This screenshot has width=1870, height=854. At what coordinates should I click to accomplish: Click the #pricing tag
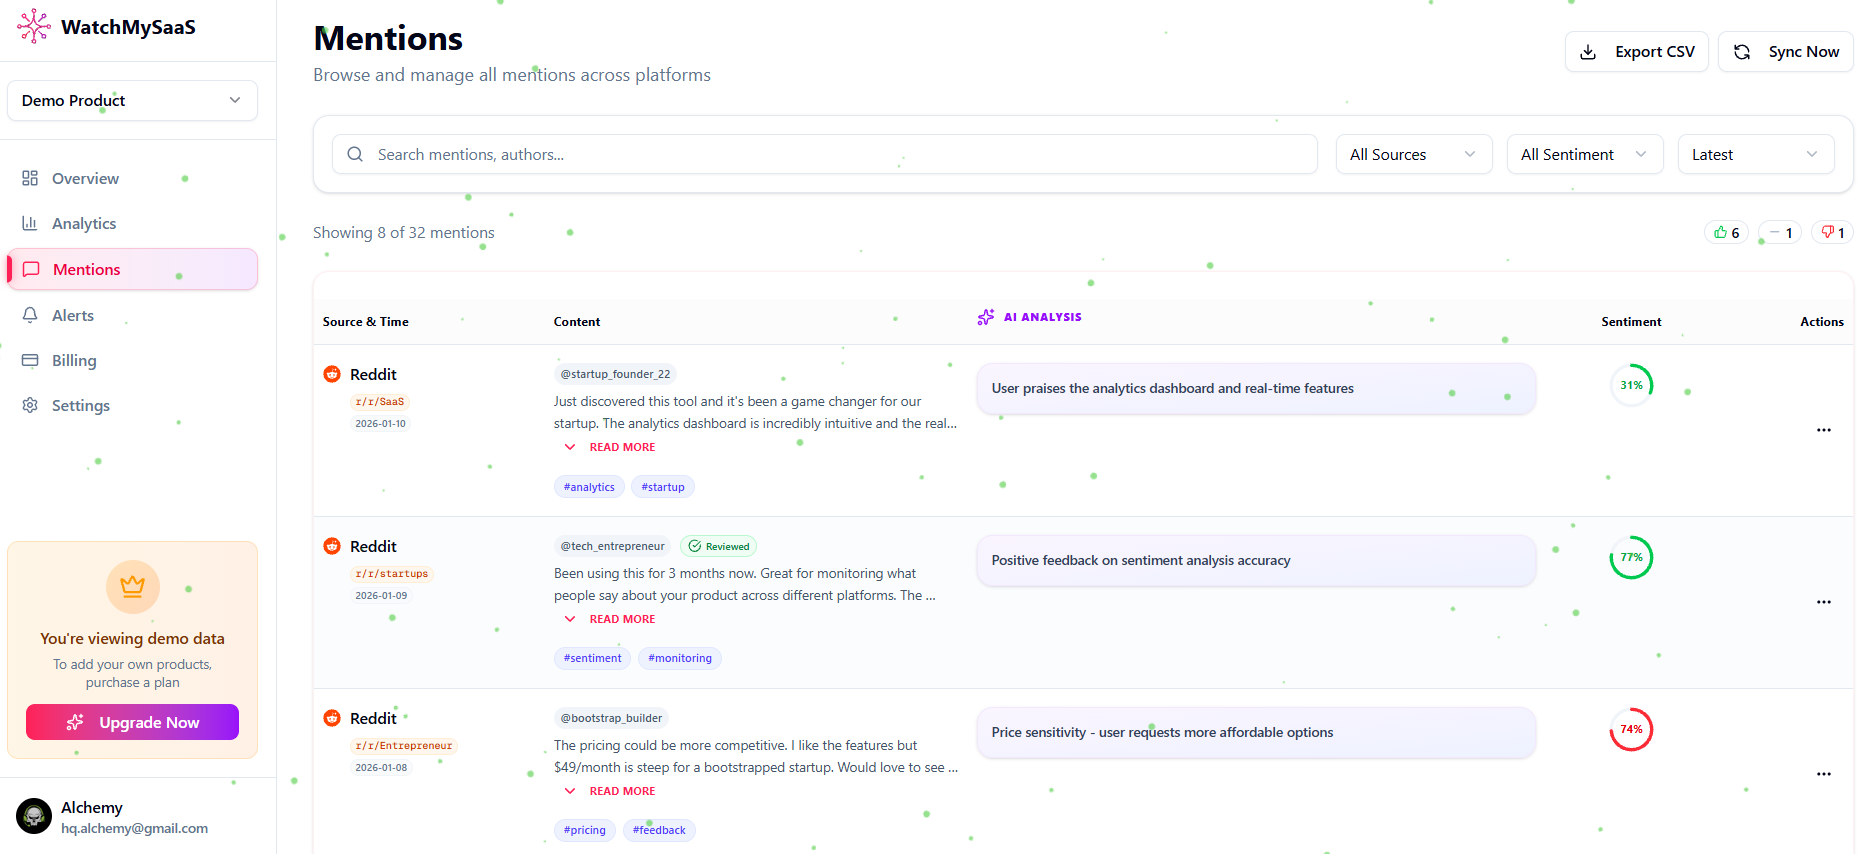[x=585, y=830]
